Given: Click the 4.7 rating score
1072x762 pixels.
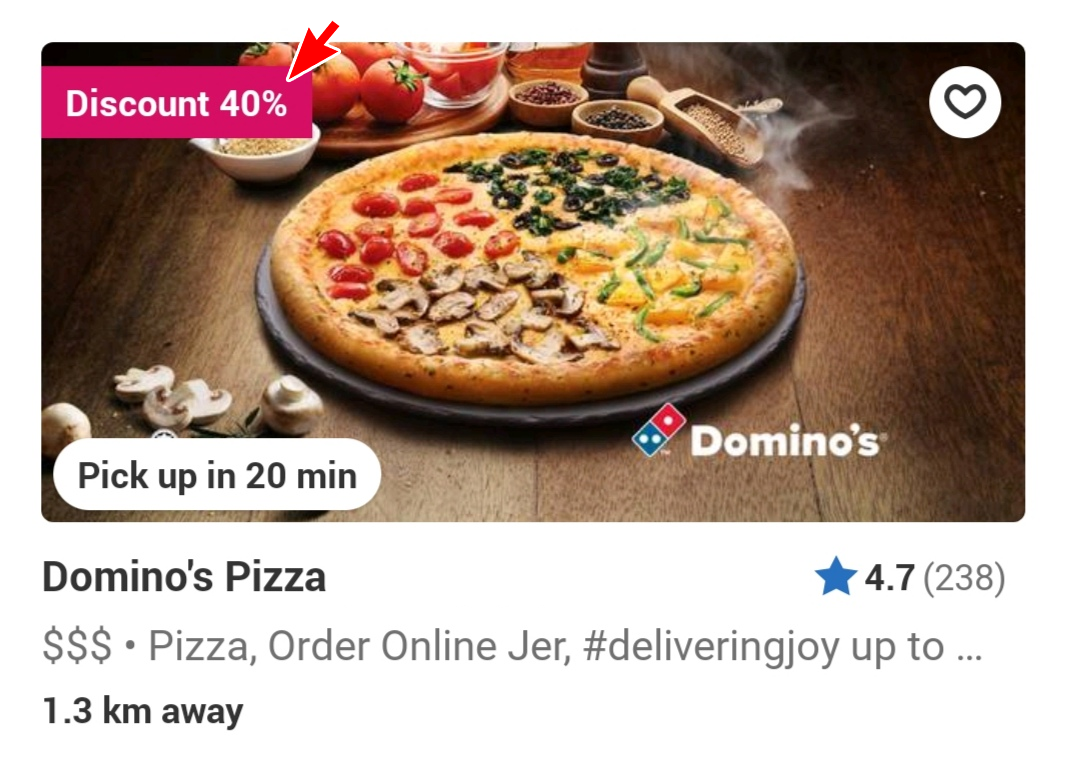Looking at the screenshot, I should pyautogui.click(x=889, y=577).
